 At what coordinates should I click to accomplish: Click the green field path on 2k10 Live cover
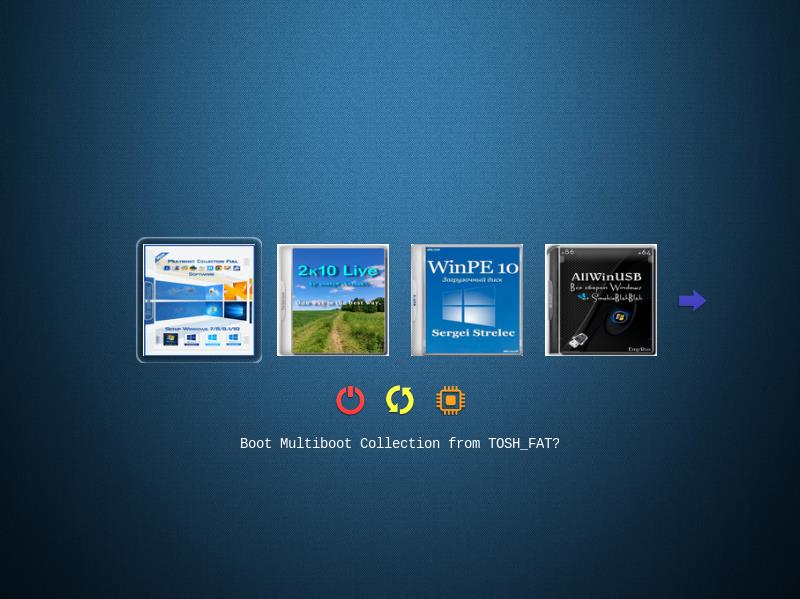coord(337,330)
